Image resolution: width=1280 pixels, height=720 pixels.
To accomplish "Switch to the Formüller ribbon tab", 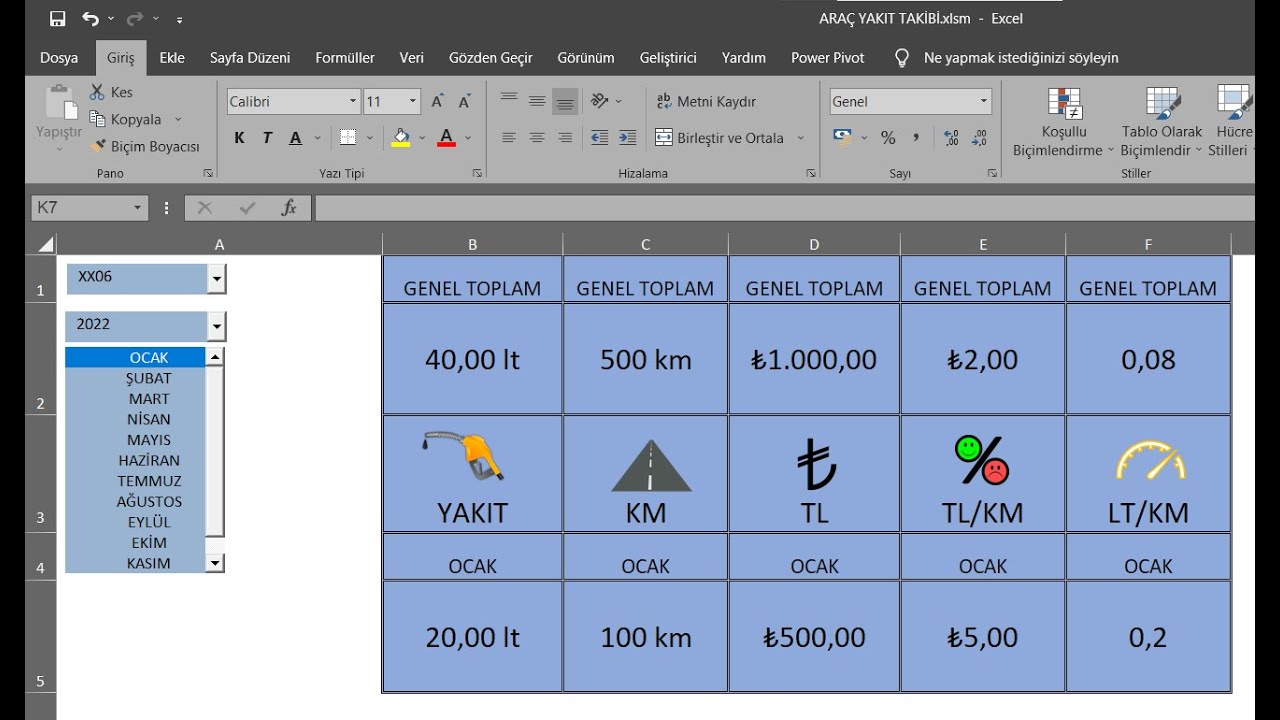I will pos(345,58).
